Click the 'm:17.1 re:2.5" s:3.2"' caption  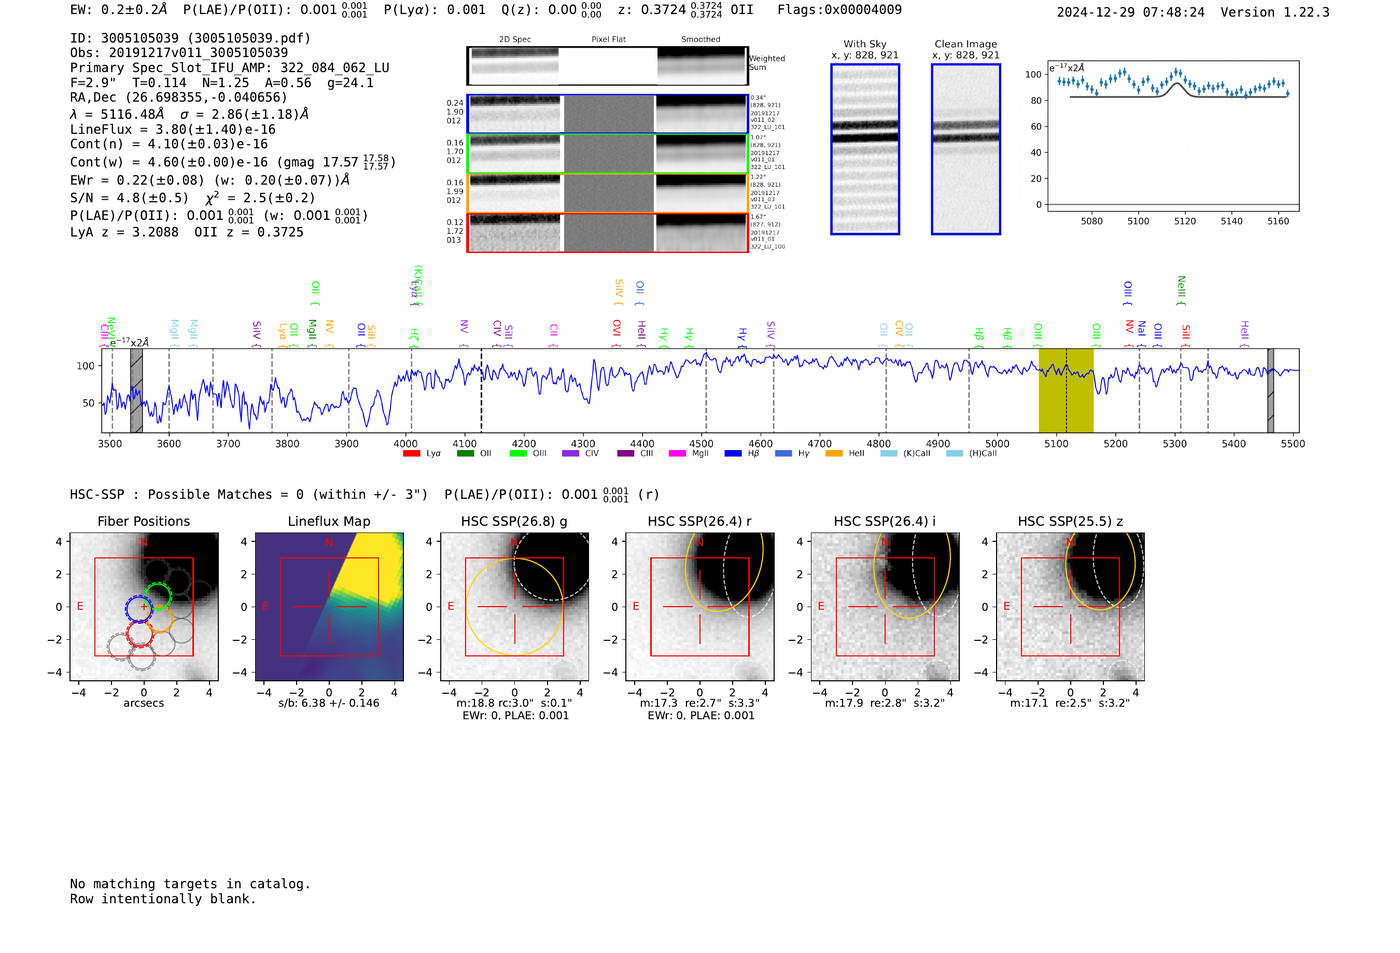point(1070,703)
